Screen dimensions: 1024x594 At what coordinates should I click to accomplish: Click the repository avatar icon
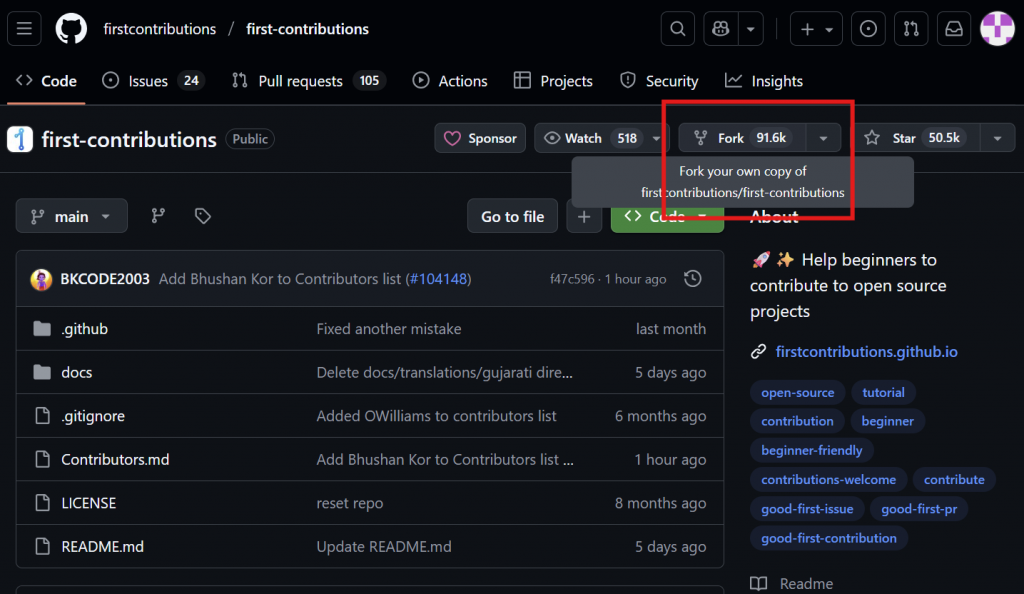click(20, 139)
